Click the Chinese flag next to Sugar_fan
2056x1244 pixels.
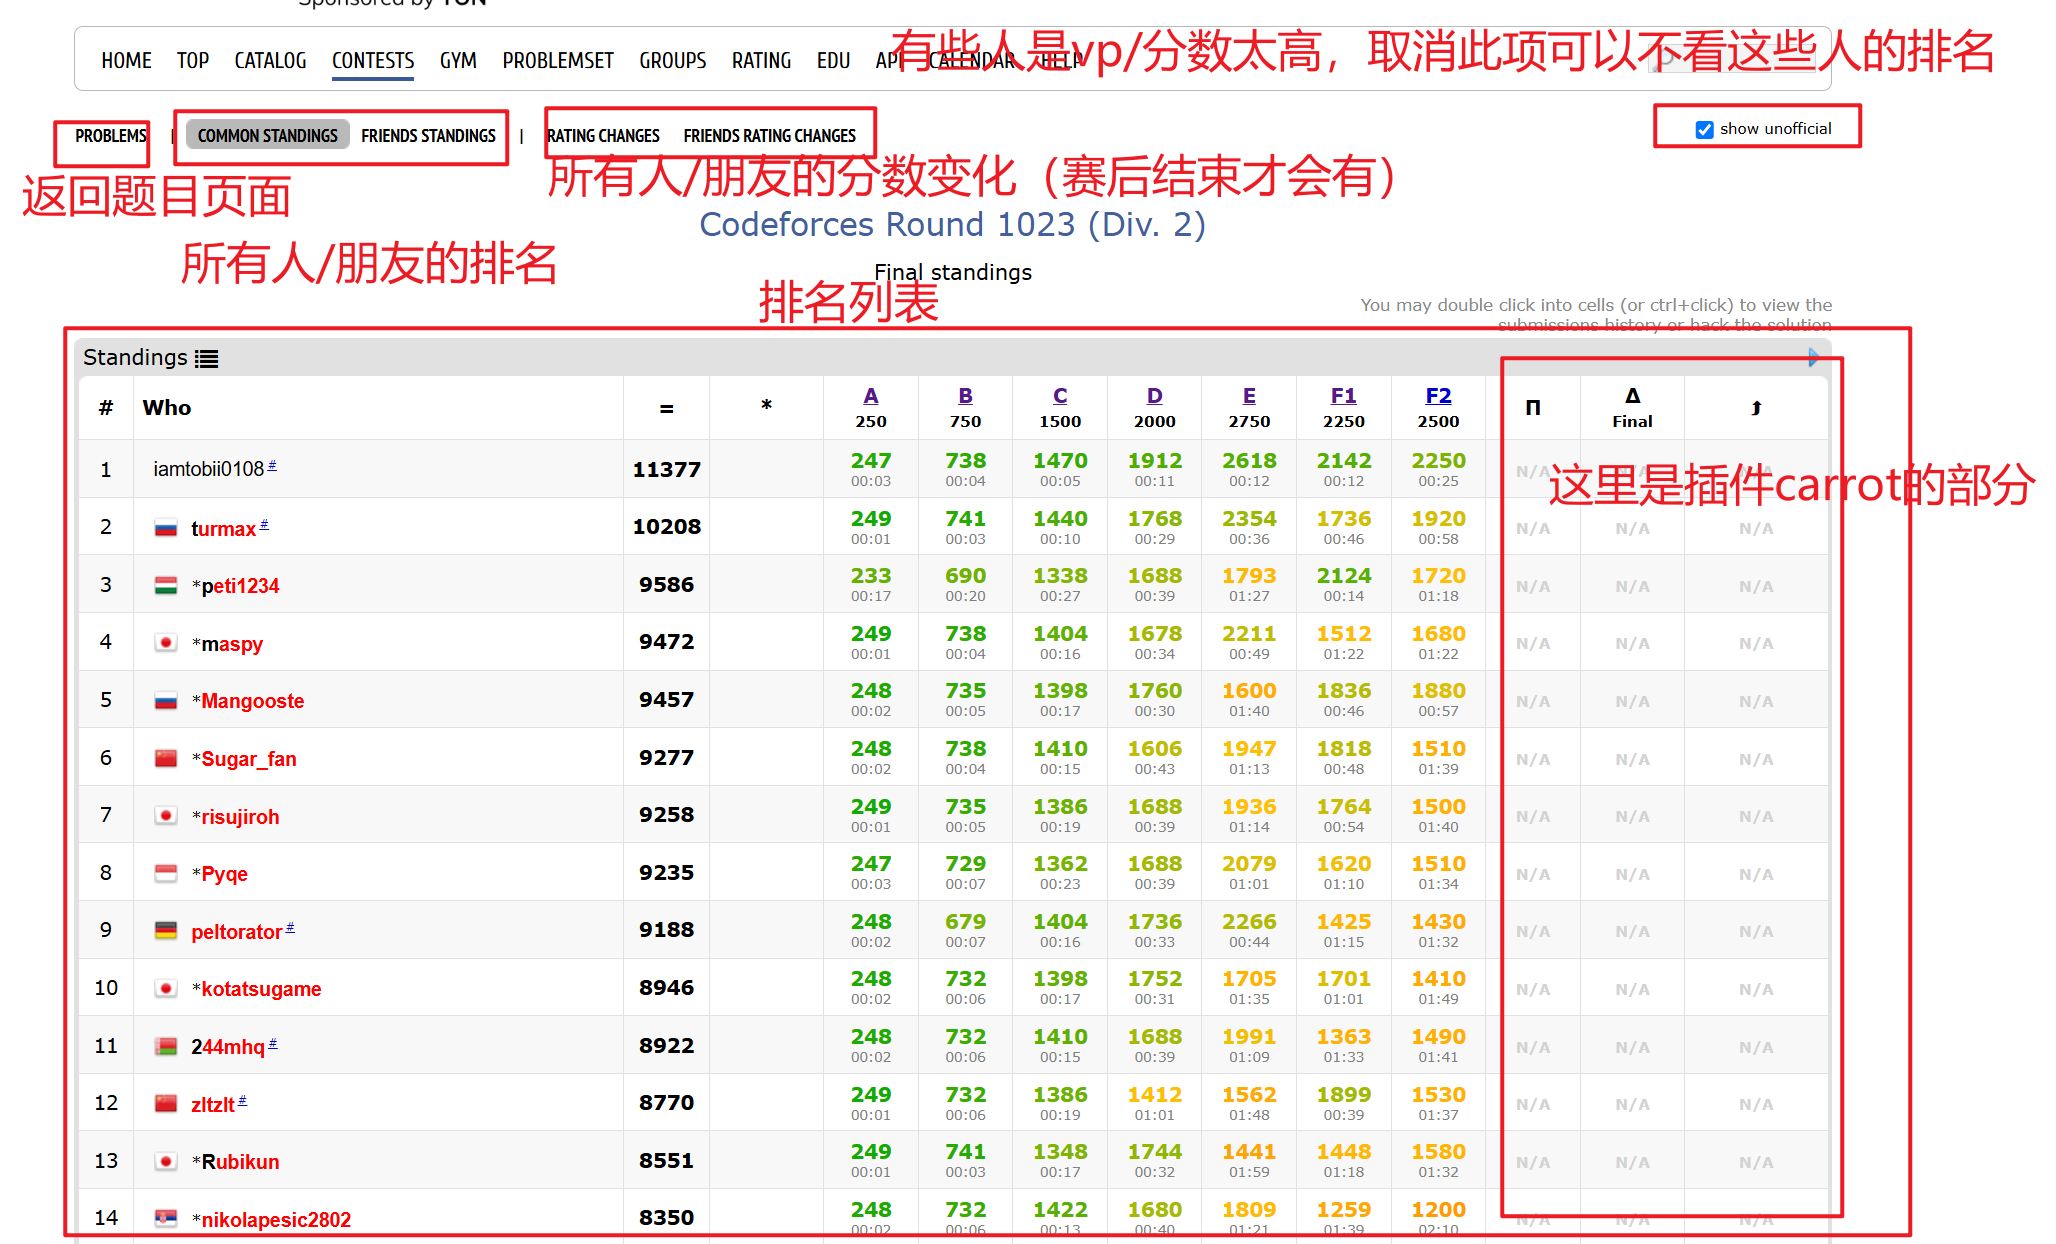(x=166, y=758)
